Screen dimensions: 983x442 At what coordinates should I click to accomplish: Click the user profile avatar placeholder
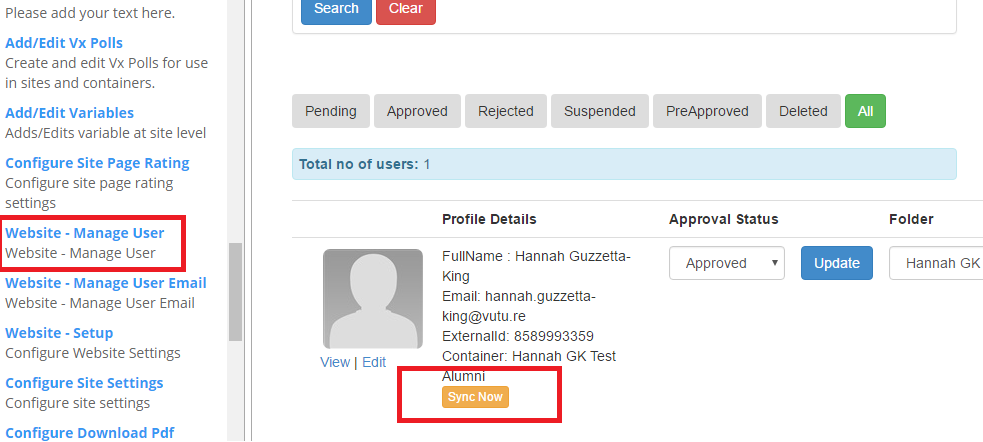click(x=372, y=298)
